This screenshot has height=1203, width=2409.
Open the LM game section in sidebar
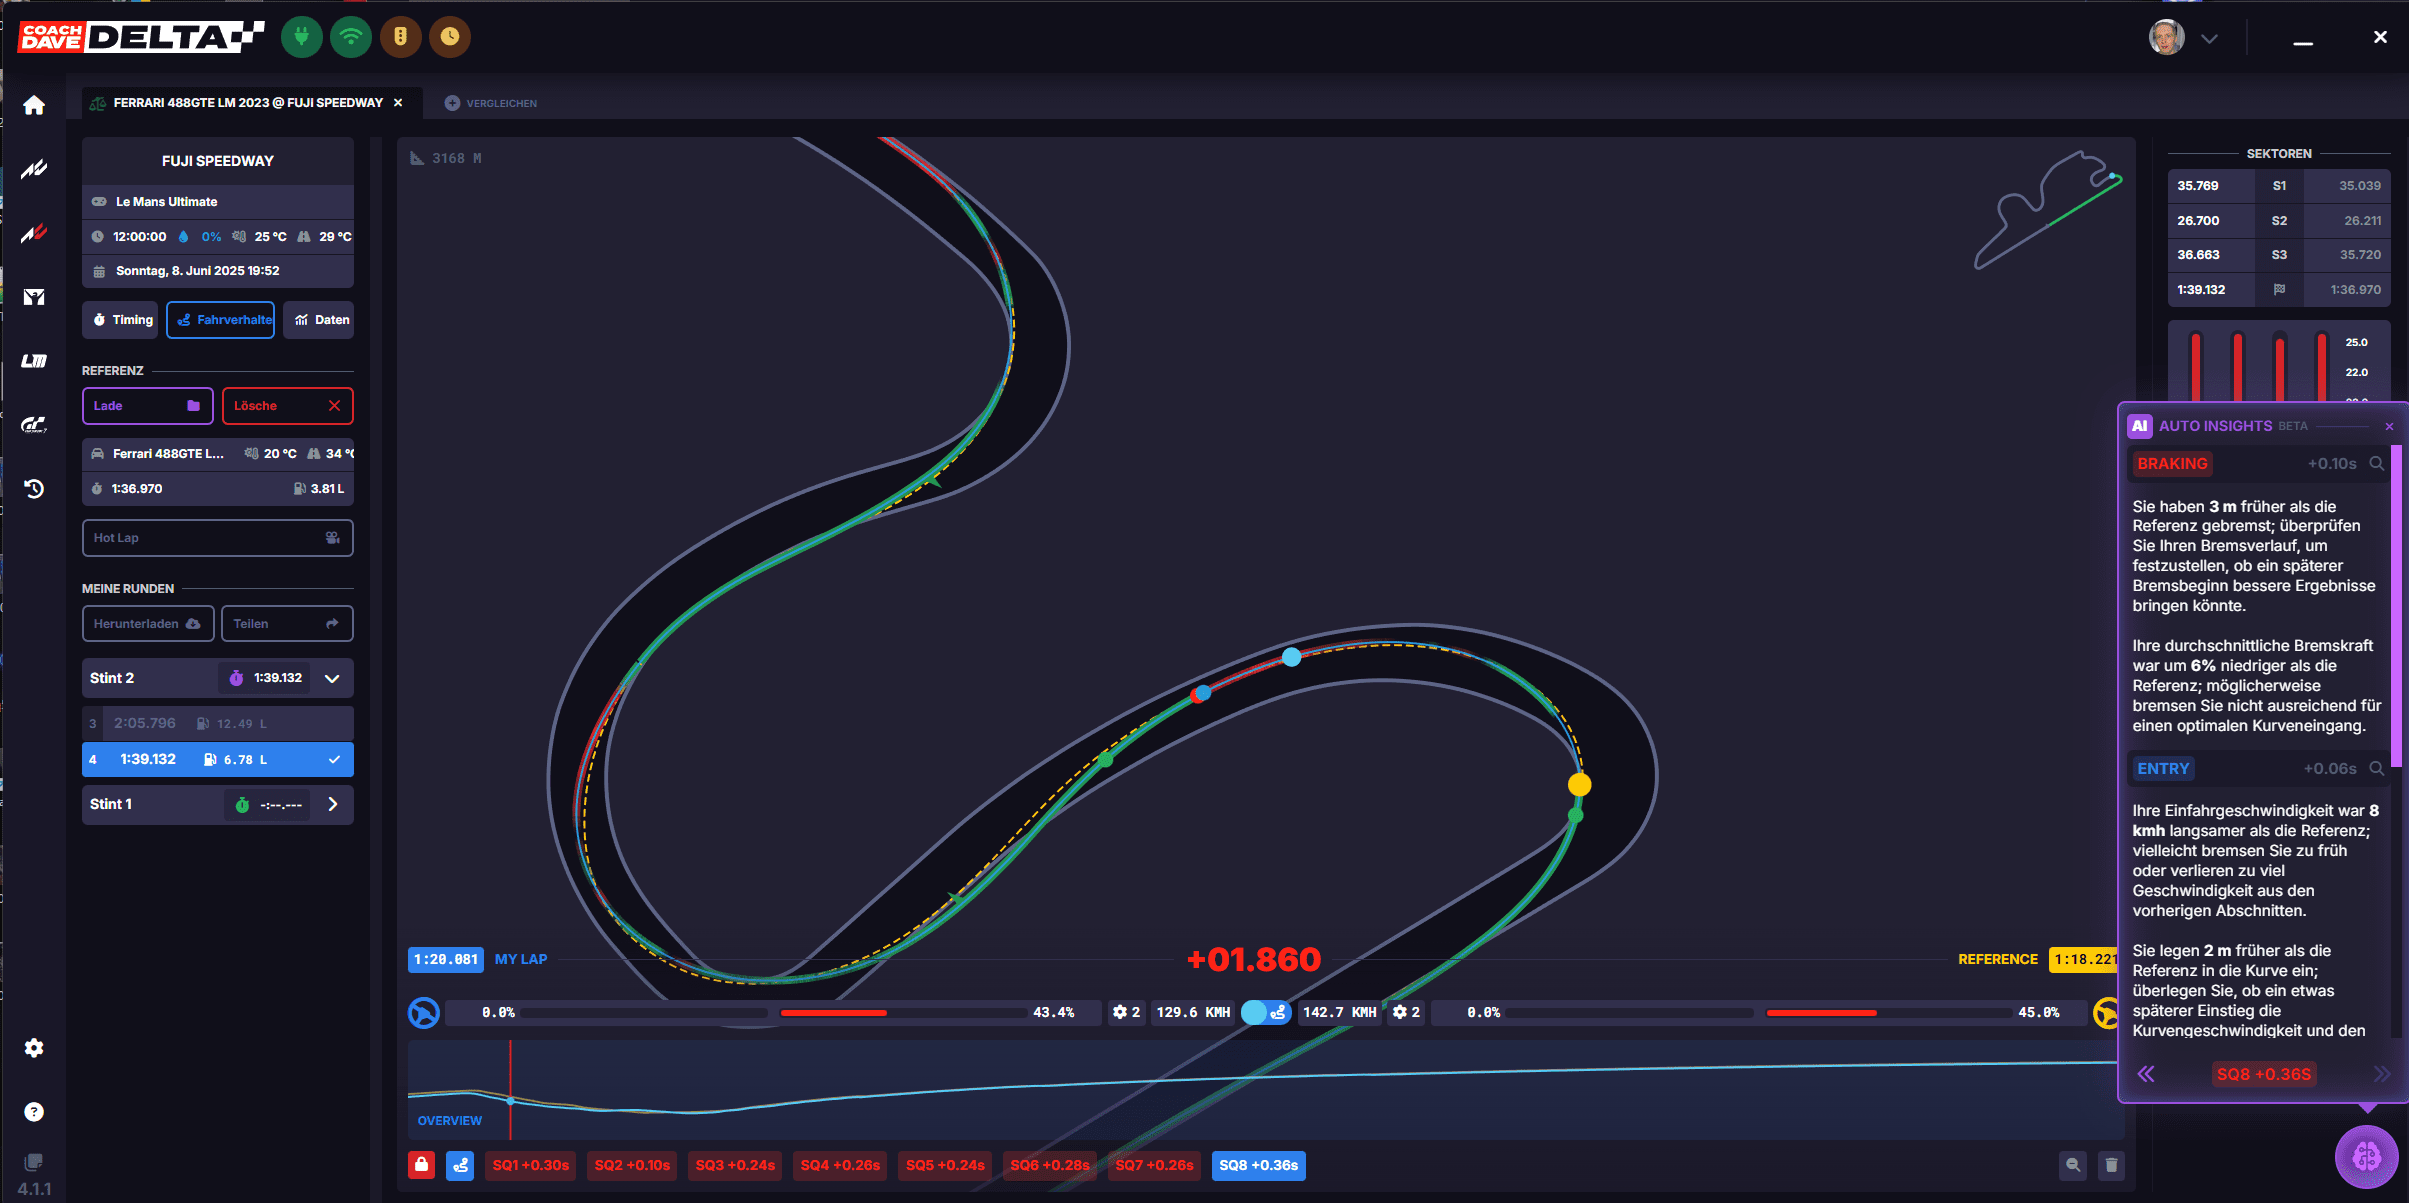point(34,361)
